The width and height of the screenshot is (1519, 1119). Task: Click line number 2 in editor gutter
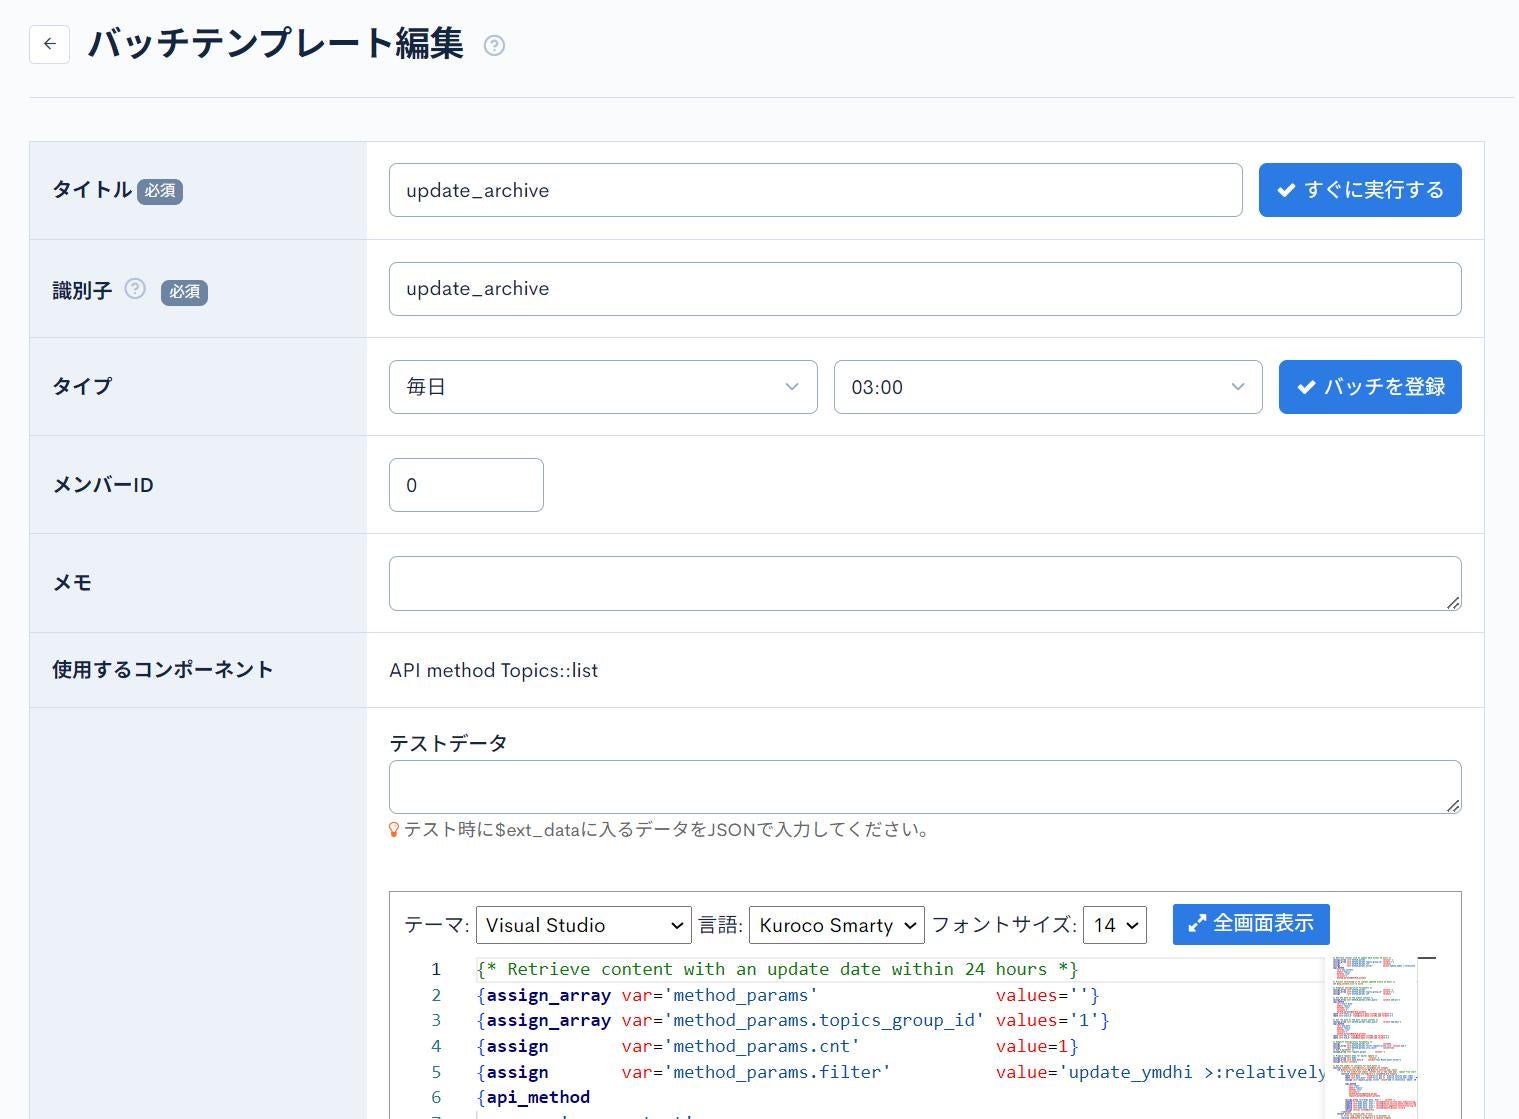[436, 995]
